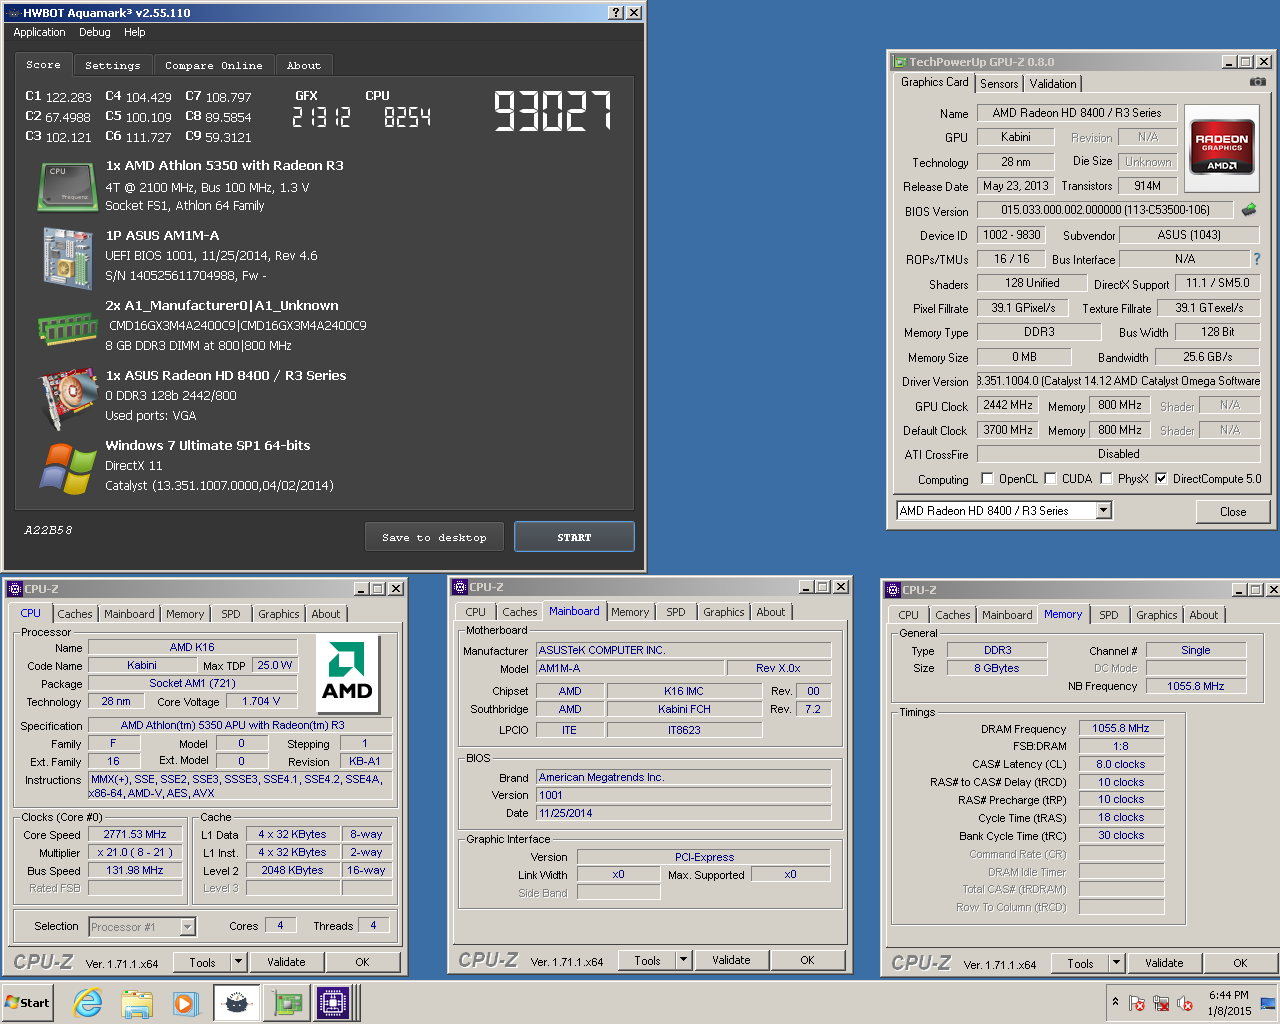Click the GPU Clock 2442 MHz field
This screenshot has height=1024, width=1280.
click(x=1008, y=405)
